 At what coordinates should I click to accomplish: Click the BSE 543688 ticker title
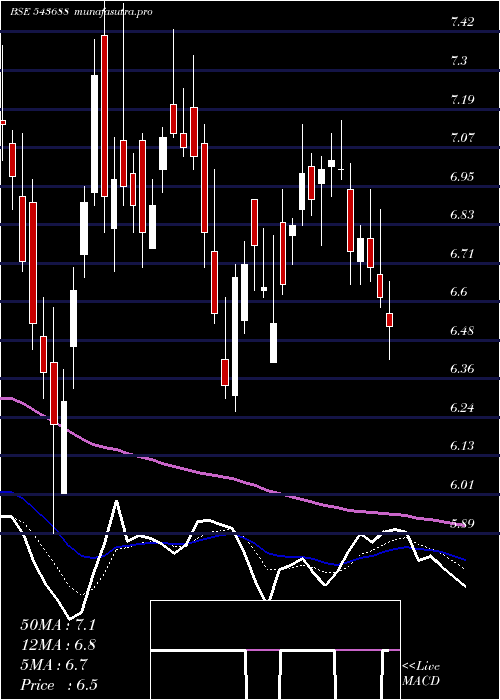tap(39, 12)
